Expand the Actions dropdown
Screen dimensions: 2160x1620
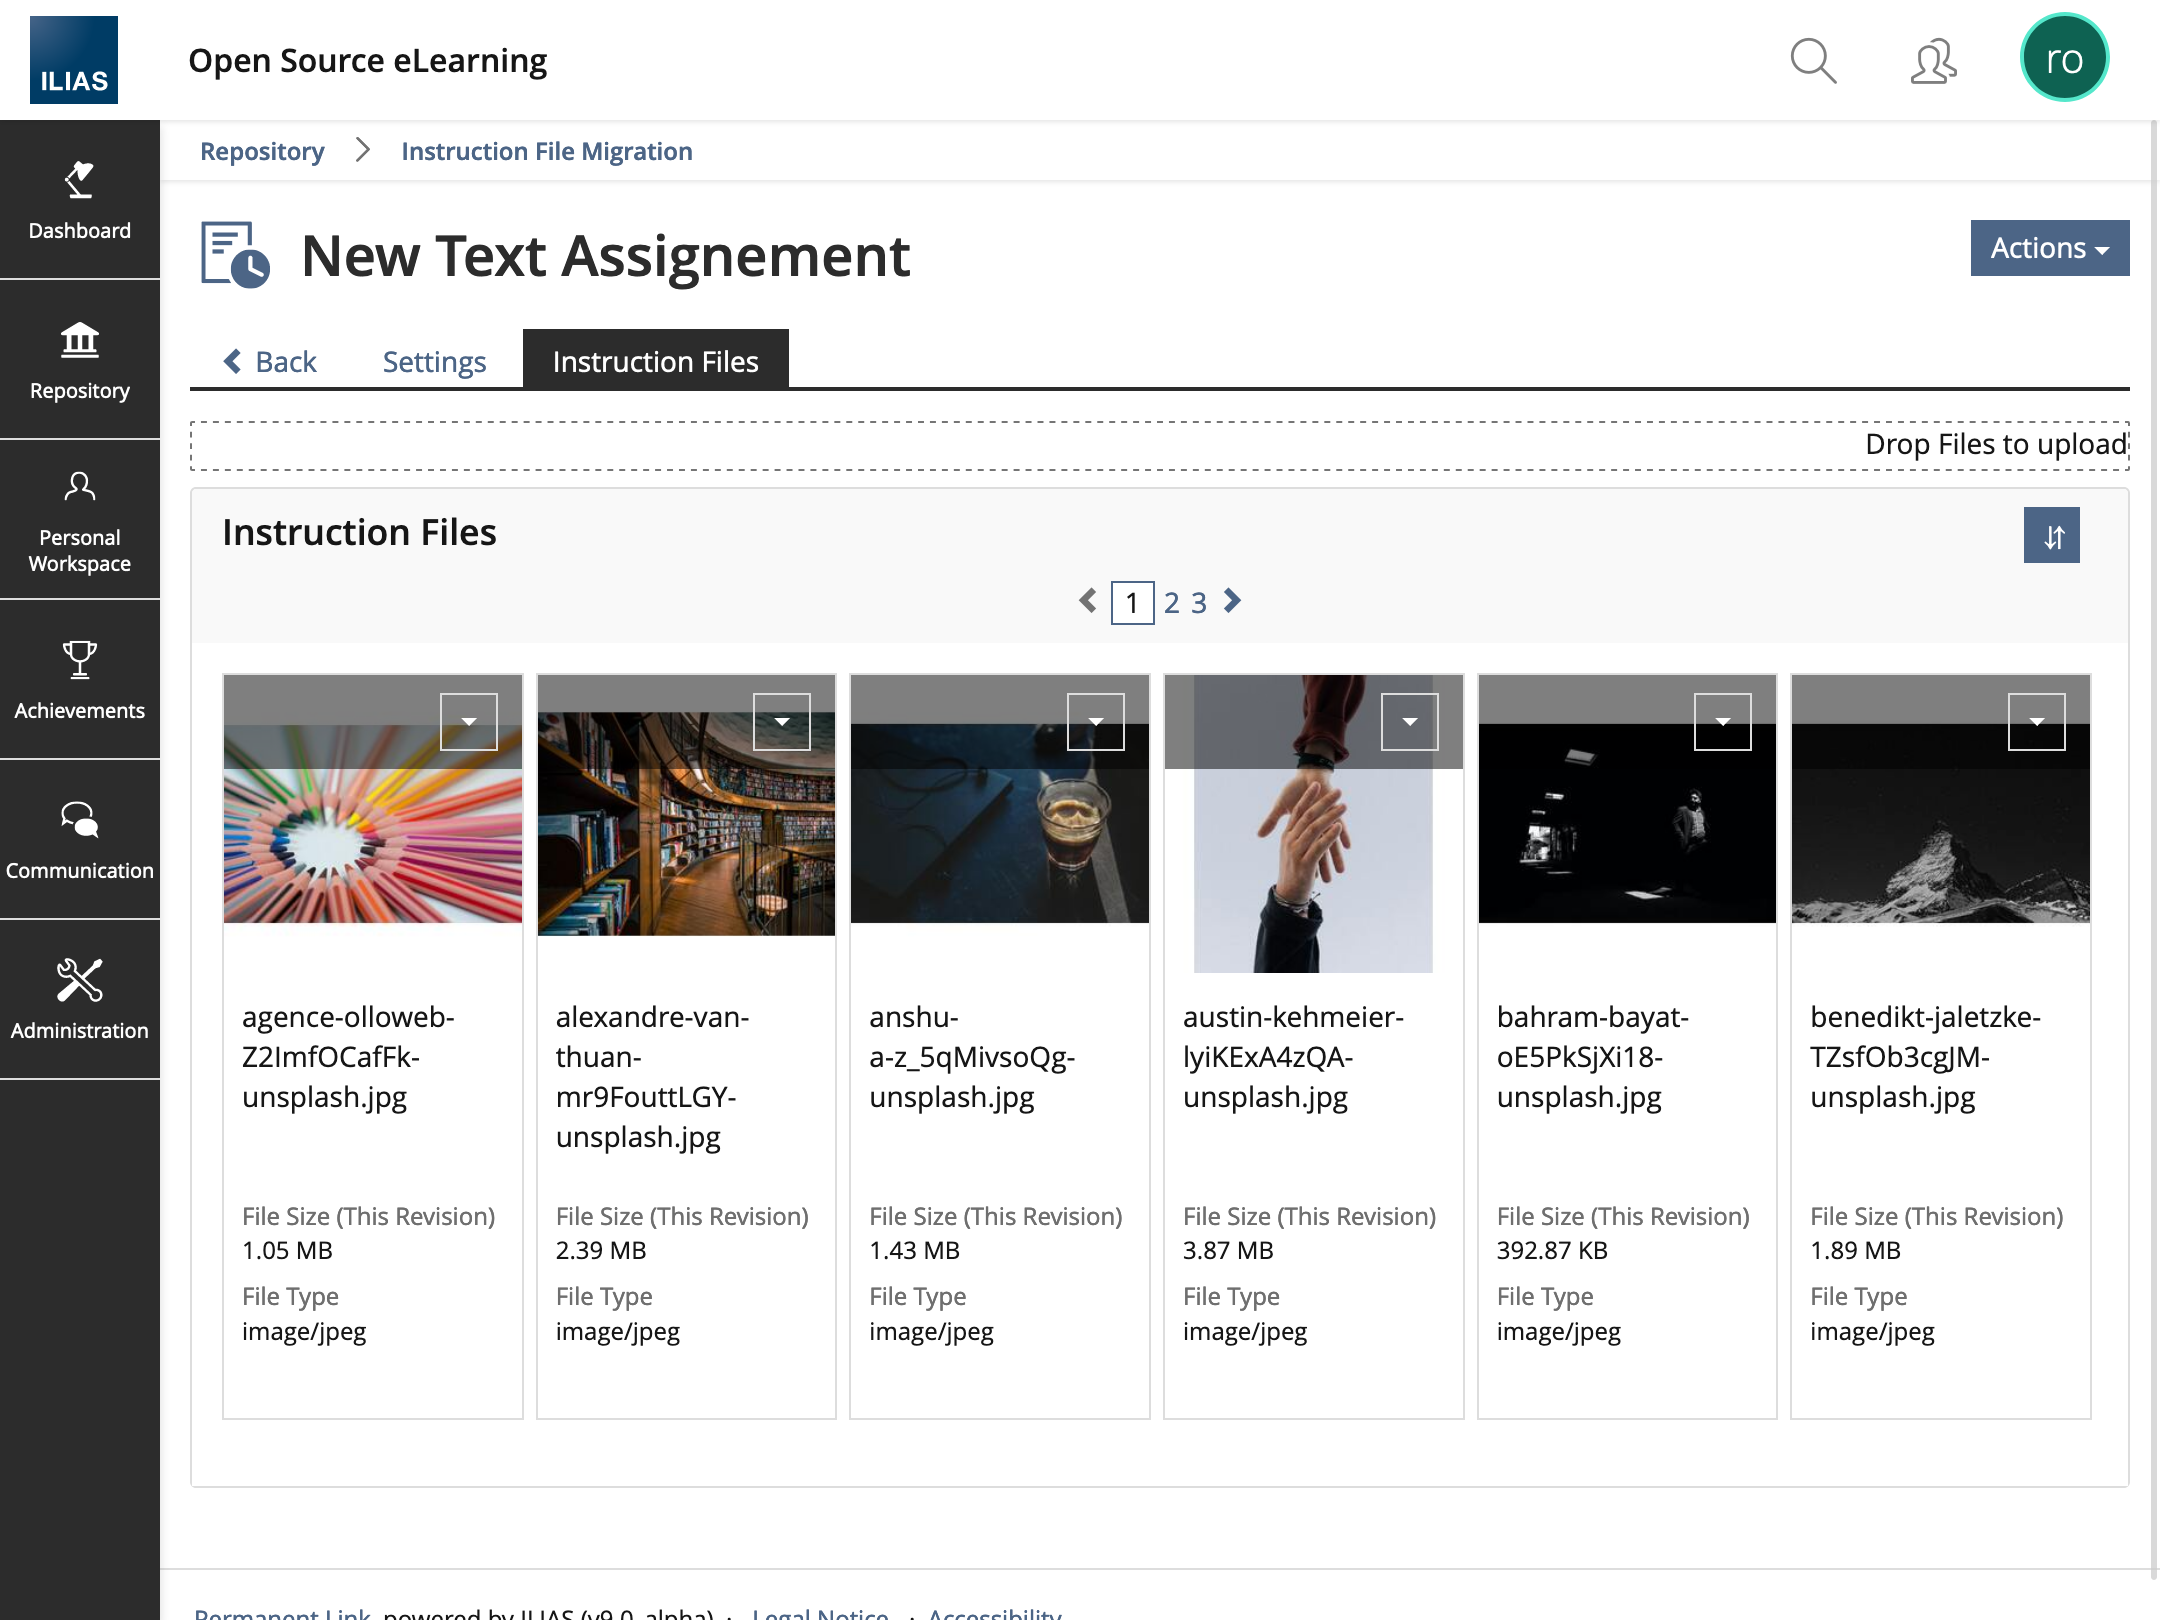tap(2049, 248)
